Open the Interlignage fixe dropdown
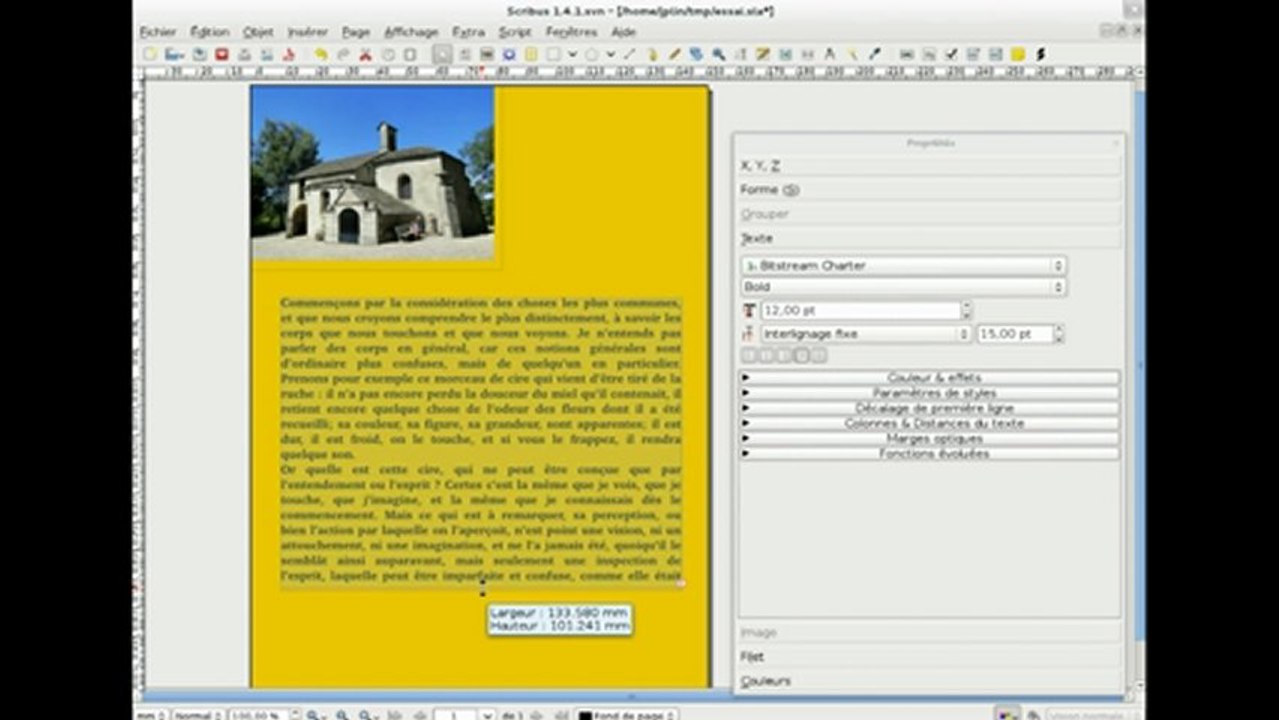1279x720 pixels. click(x=866, y=334)
